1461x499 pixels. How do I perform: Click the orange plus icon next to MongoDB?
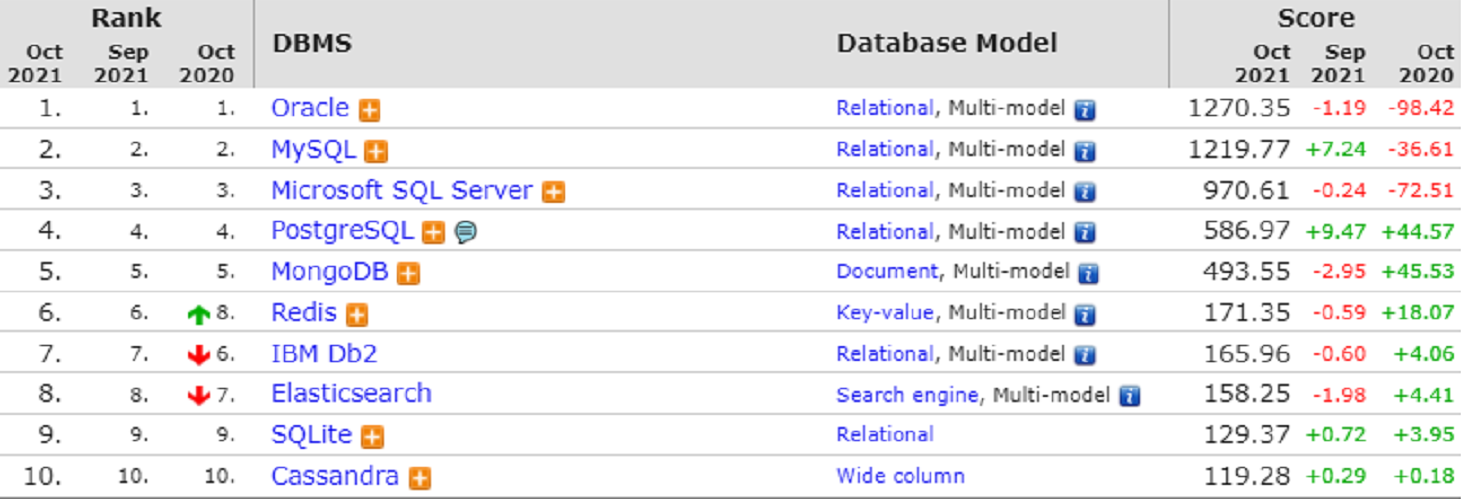coord(408,274)
